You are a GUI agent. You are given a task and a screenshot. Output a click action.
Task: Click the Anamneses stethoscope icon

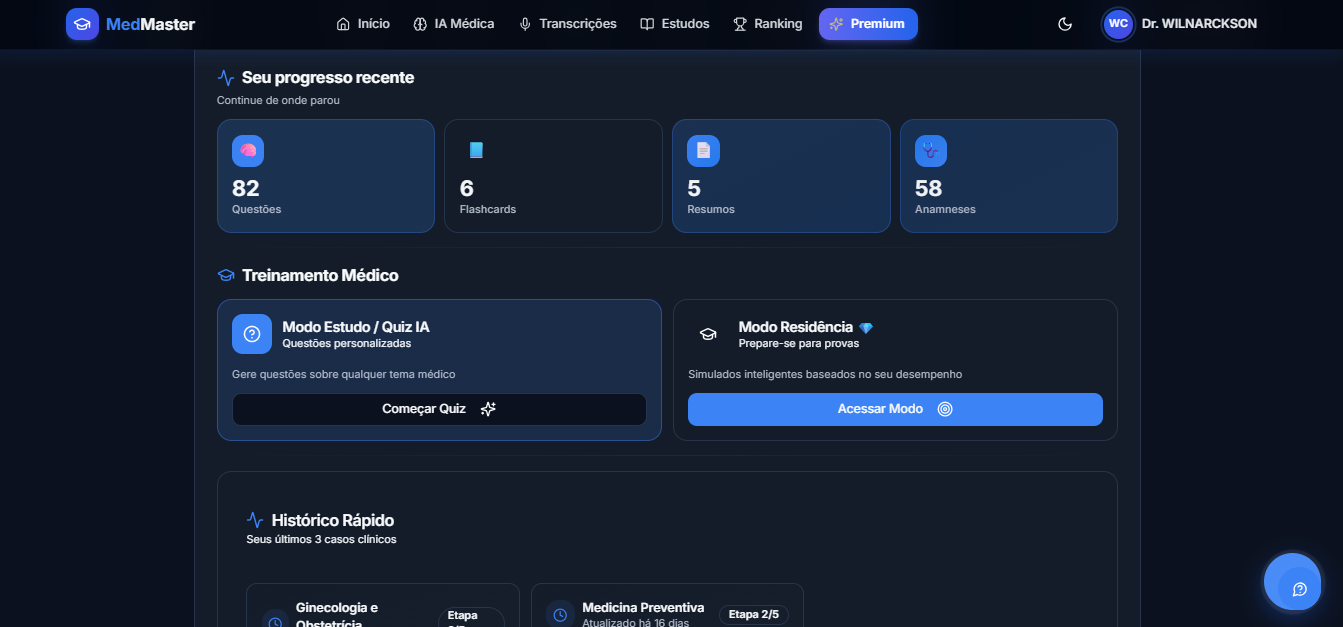931,151
